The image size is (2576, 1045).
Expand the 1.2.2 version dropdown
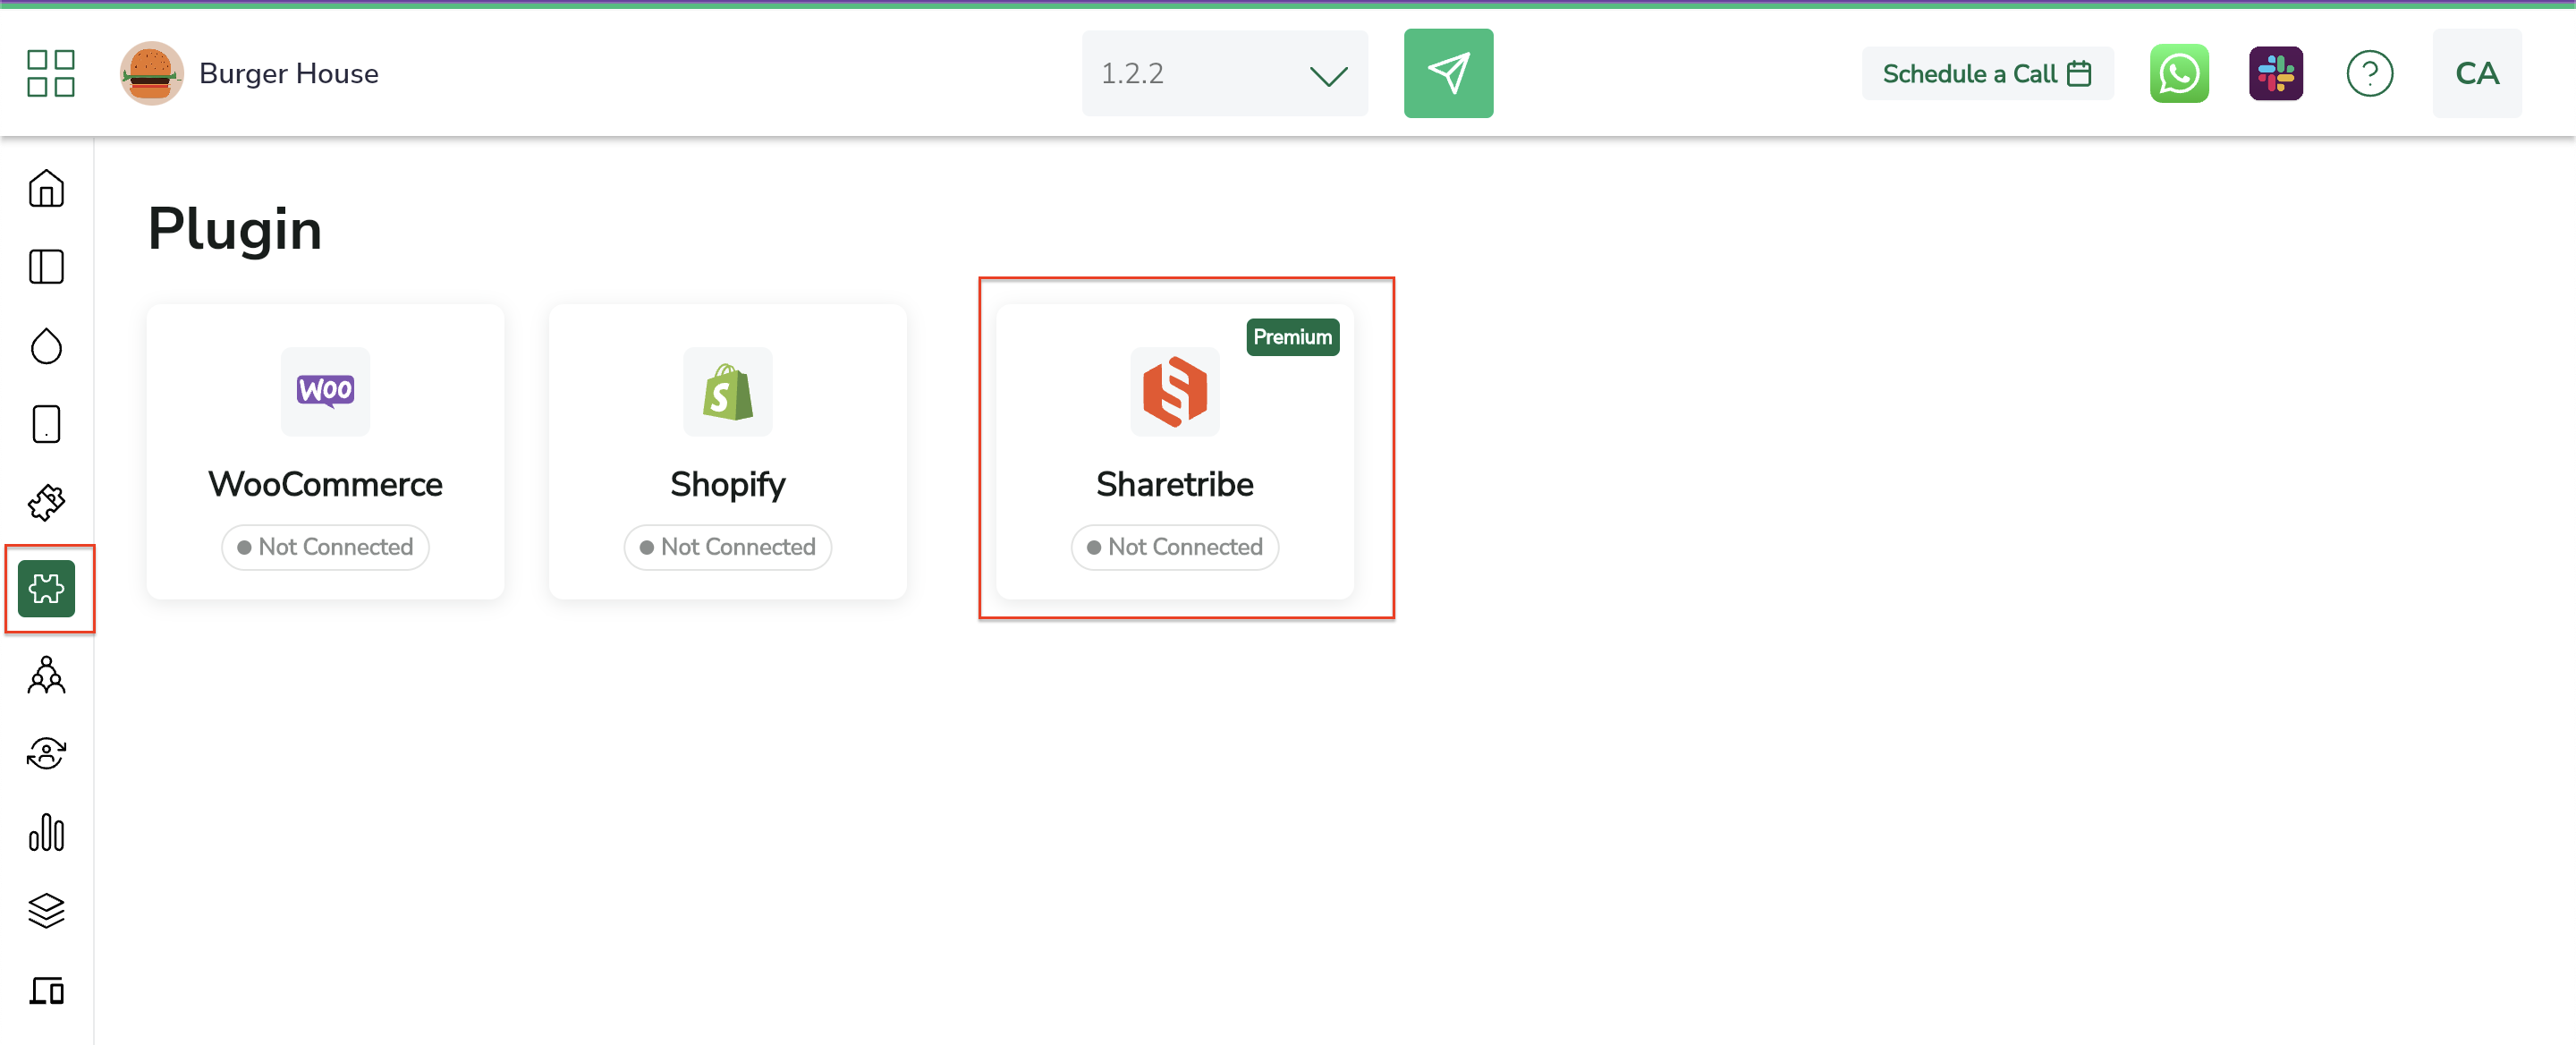pyautogui.click(x=1223, y=73)
